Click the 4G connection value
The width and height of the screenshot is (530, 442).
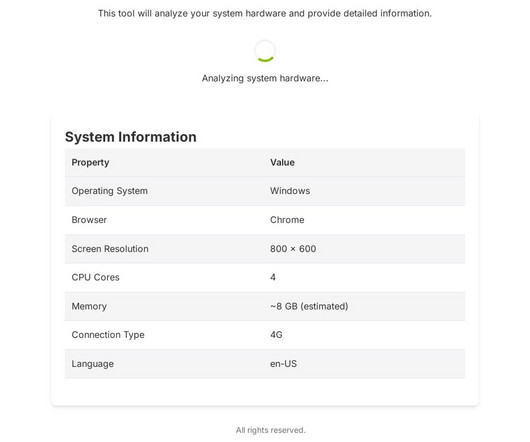[276, 335]
